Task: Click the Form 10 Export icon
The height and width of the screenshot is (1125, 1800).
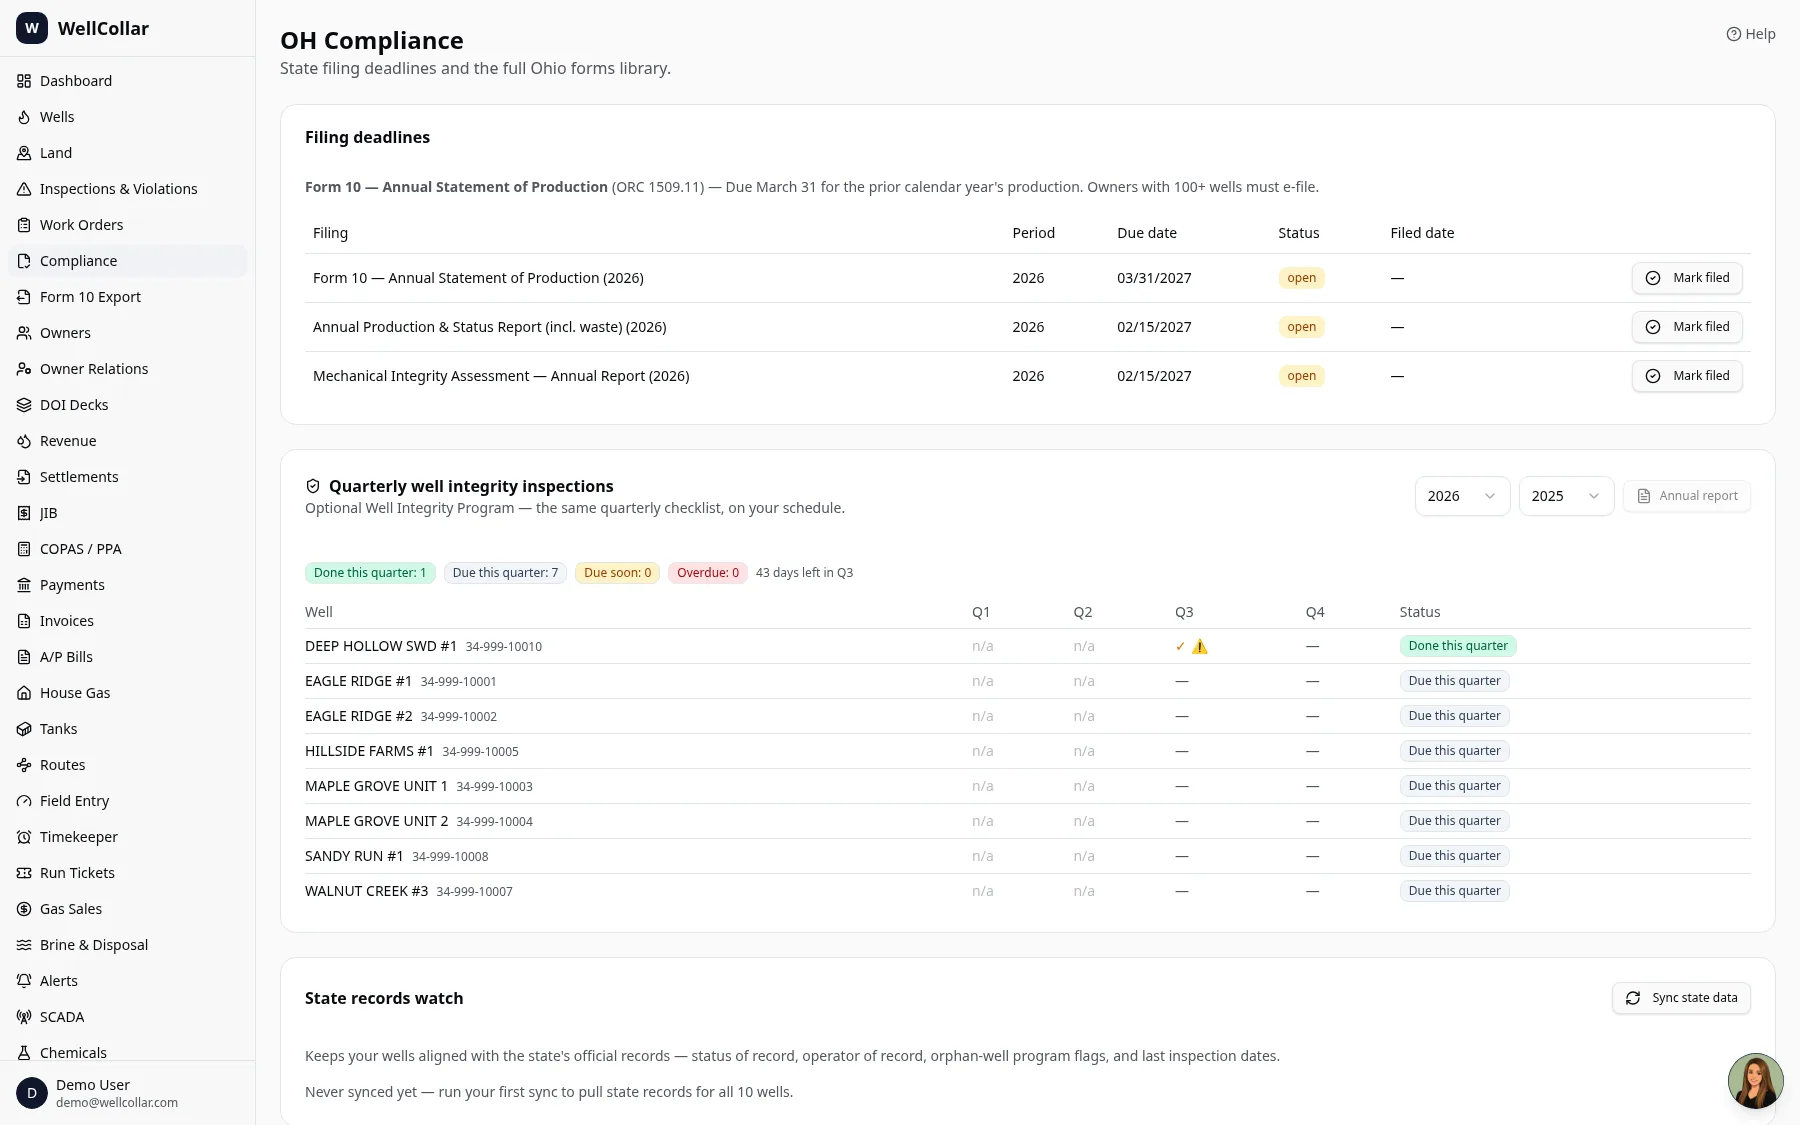Action: pos(24,297)
